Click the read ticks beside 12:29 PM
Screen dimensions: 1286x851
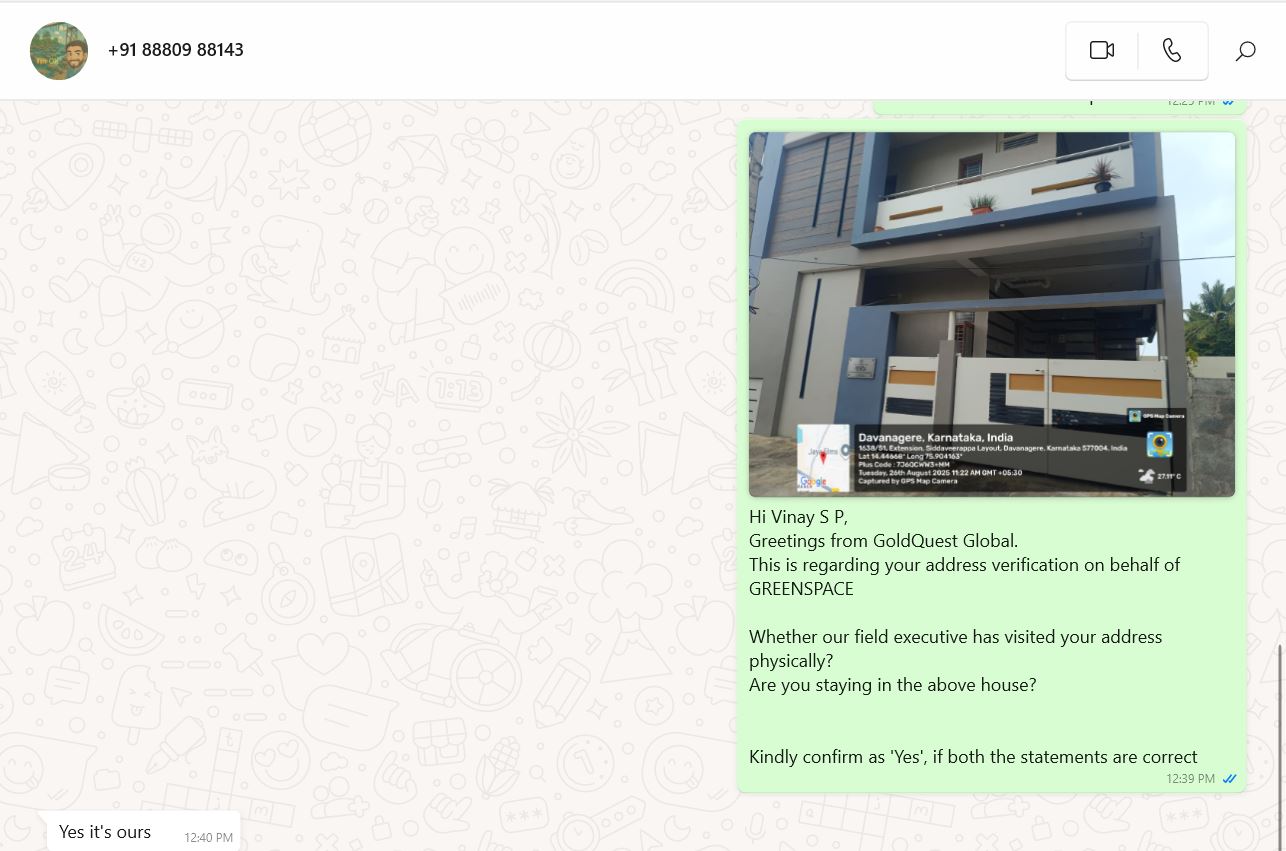[1228, 101]
